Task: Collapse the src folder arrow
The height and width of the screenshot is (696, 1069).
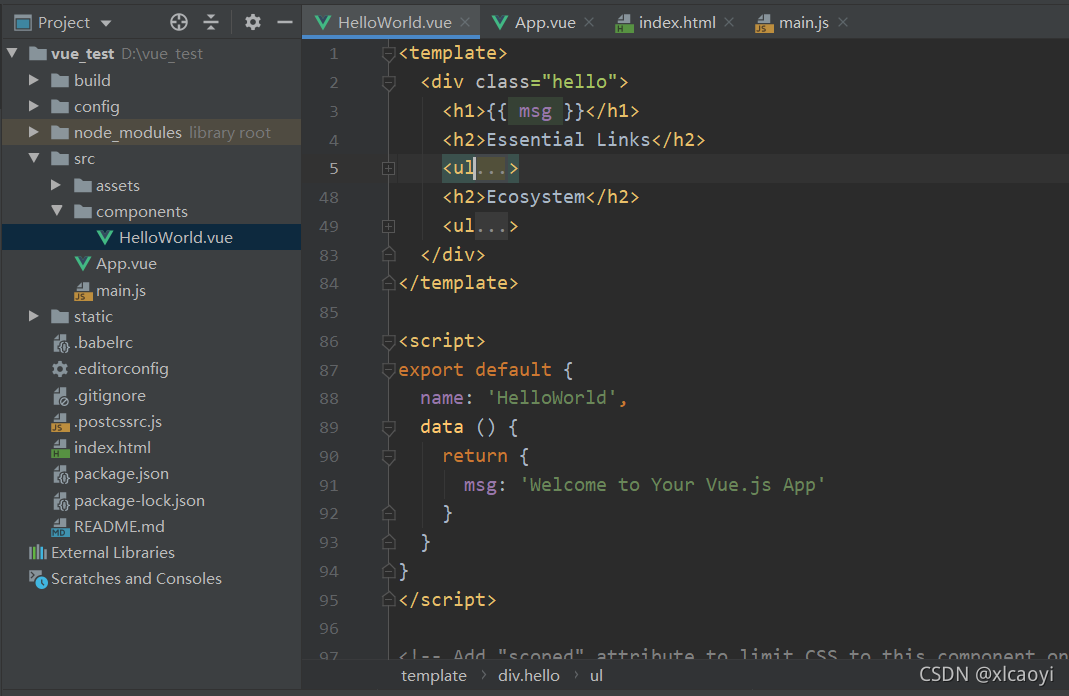Action: [34, 158]
